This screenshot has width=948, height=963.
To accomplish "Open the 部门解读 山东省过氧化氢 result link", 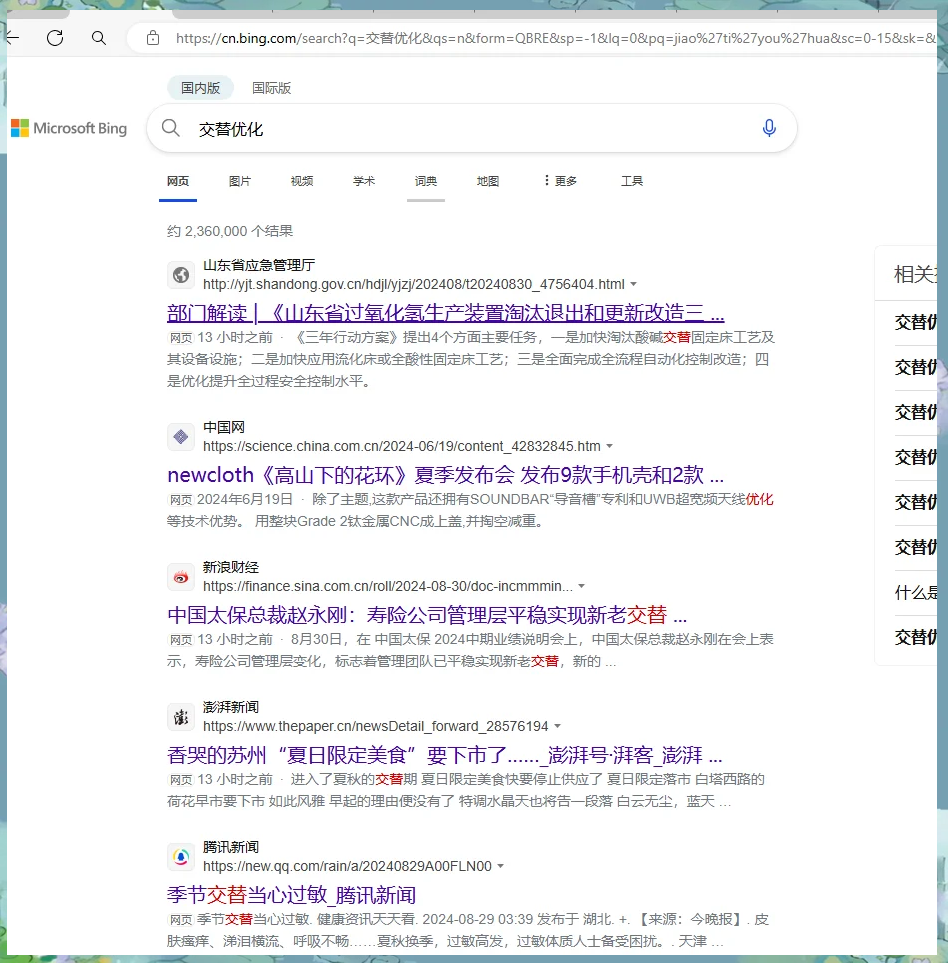I will click(x=446, y=313).
